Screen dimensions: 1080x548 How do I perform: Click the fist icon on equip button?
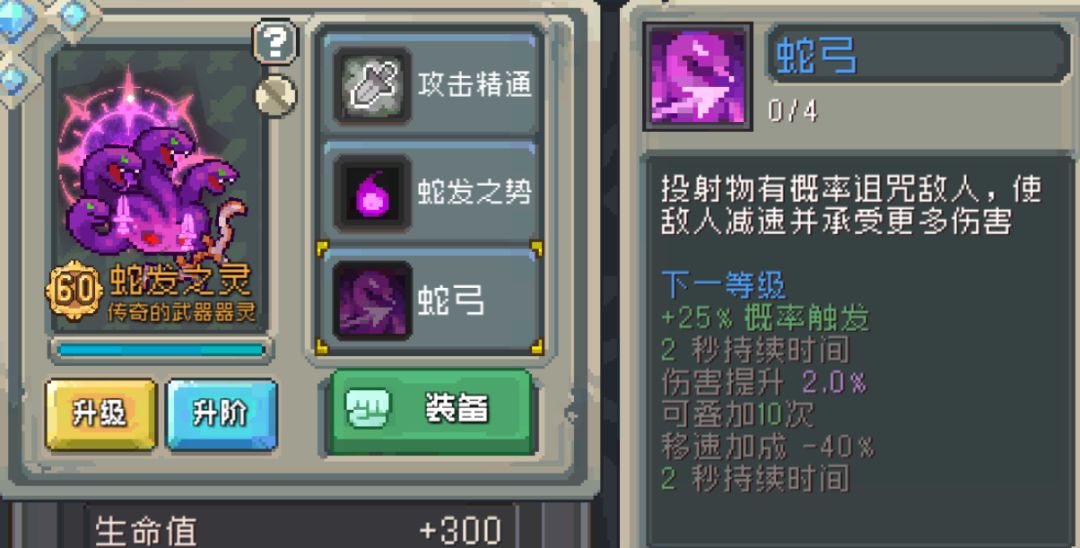pyautogui.click(x=366, y=409)
